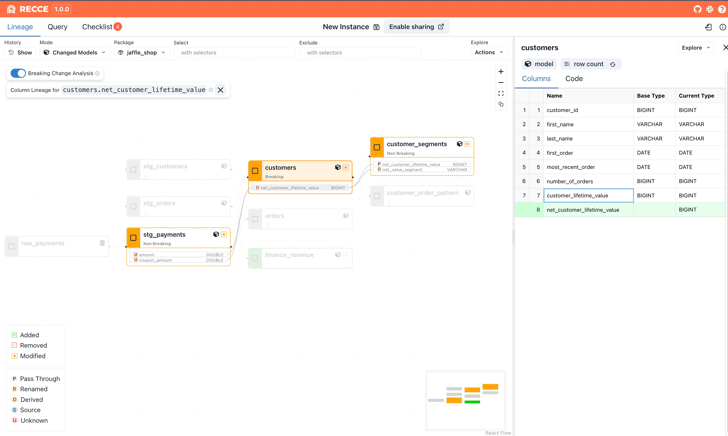Screen dimensions: 728x436
Task: Check the finance_revenue node checkbox
Action: tap(255, 258)
